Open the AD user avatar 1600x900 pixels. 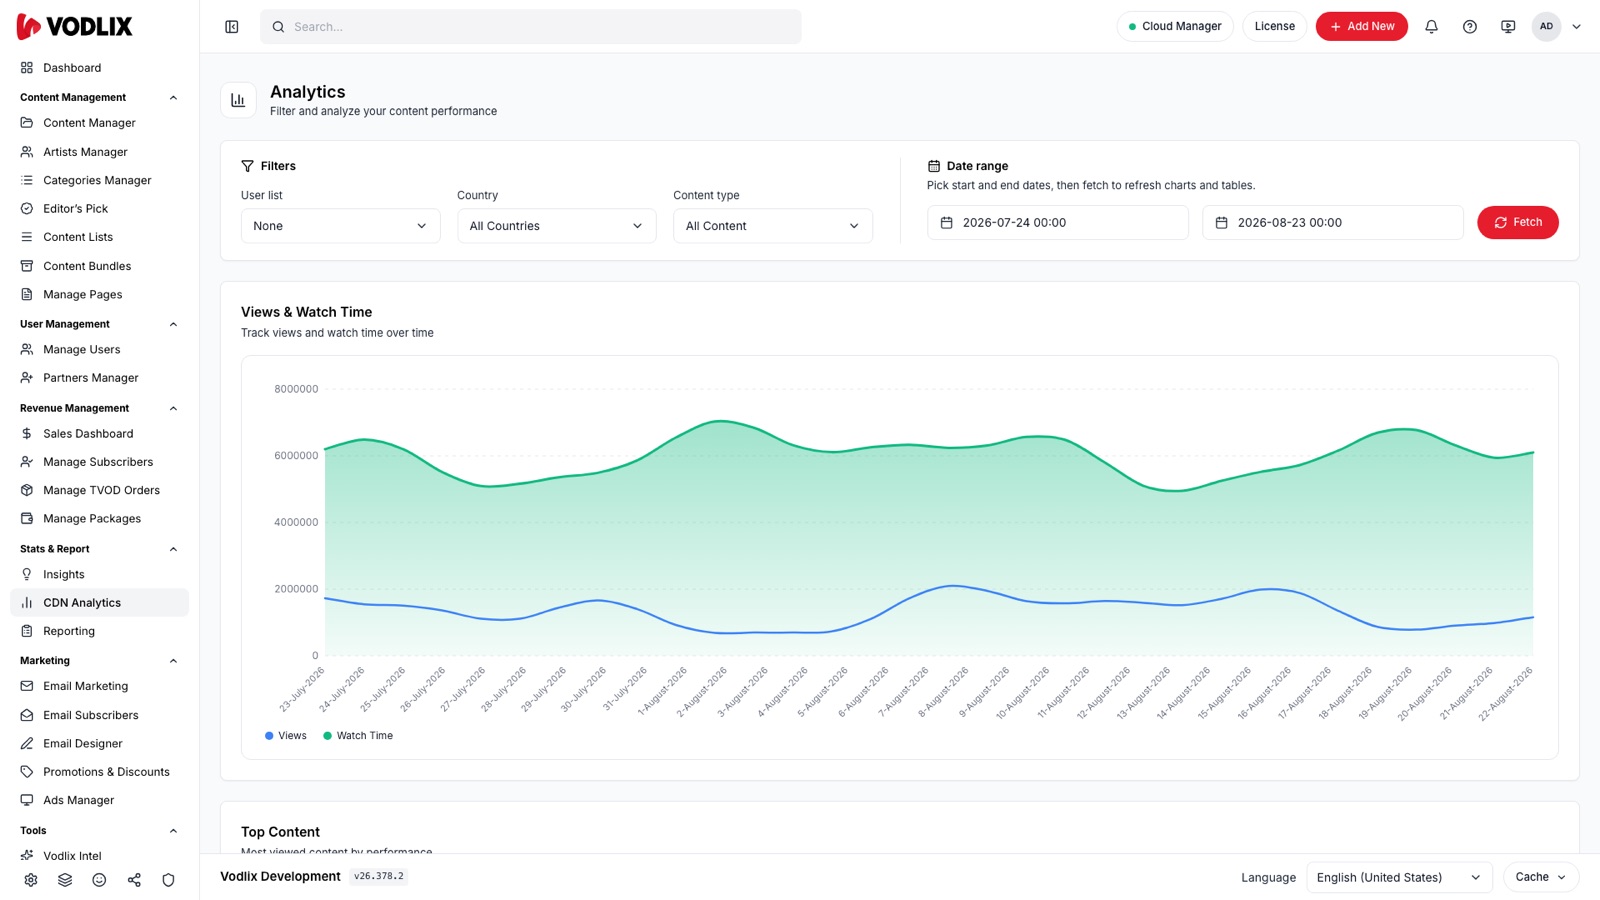pos(1546,27)
